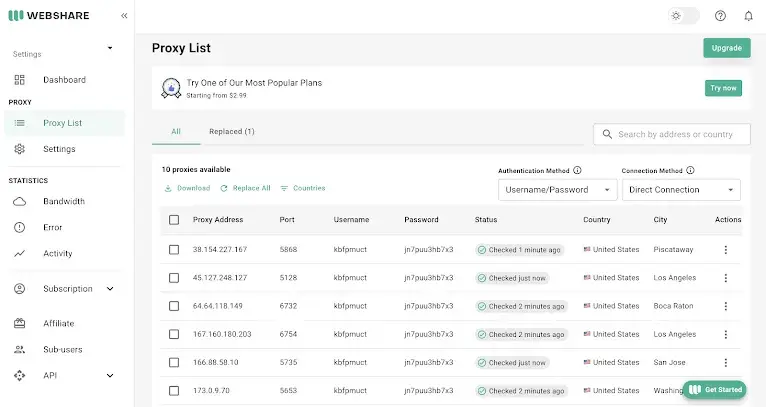The image size is (766, 407).
Task: Click the green Upgrade button
Action: [726, 48]
